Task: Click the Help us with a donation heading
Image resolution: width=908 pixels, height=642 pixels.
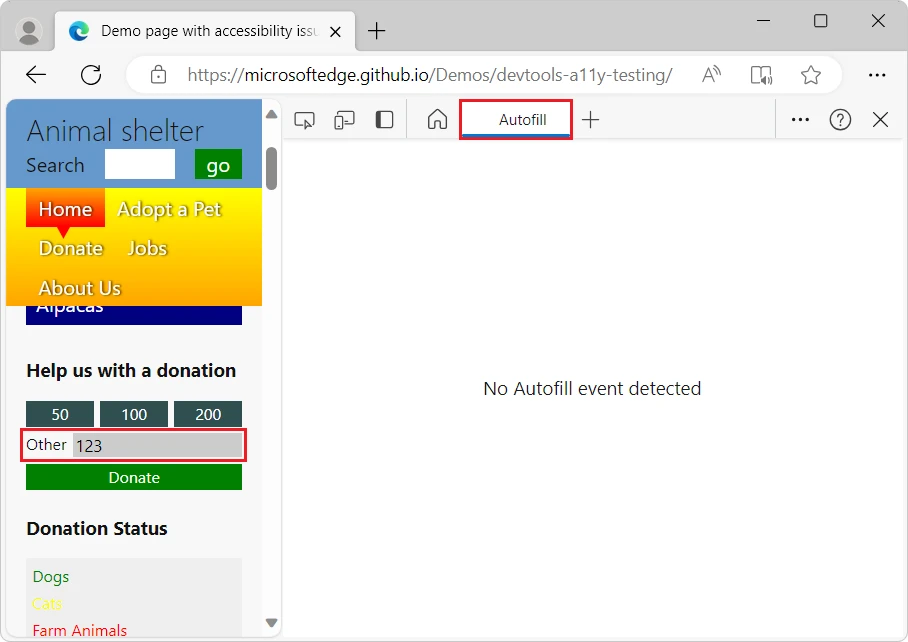Action: (x=131, y=370)
